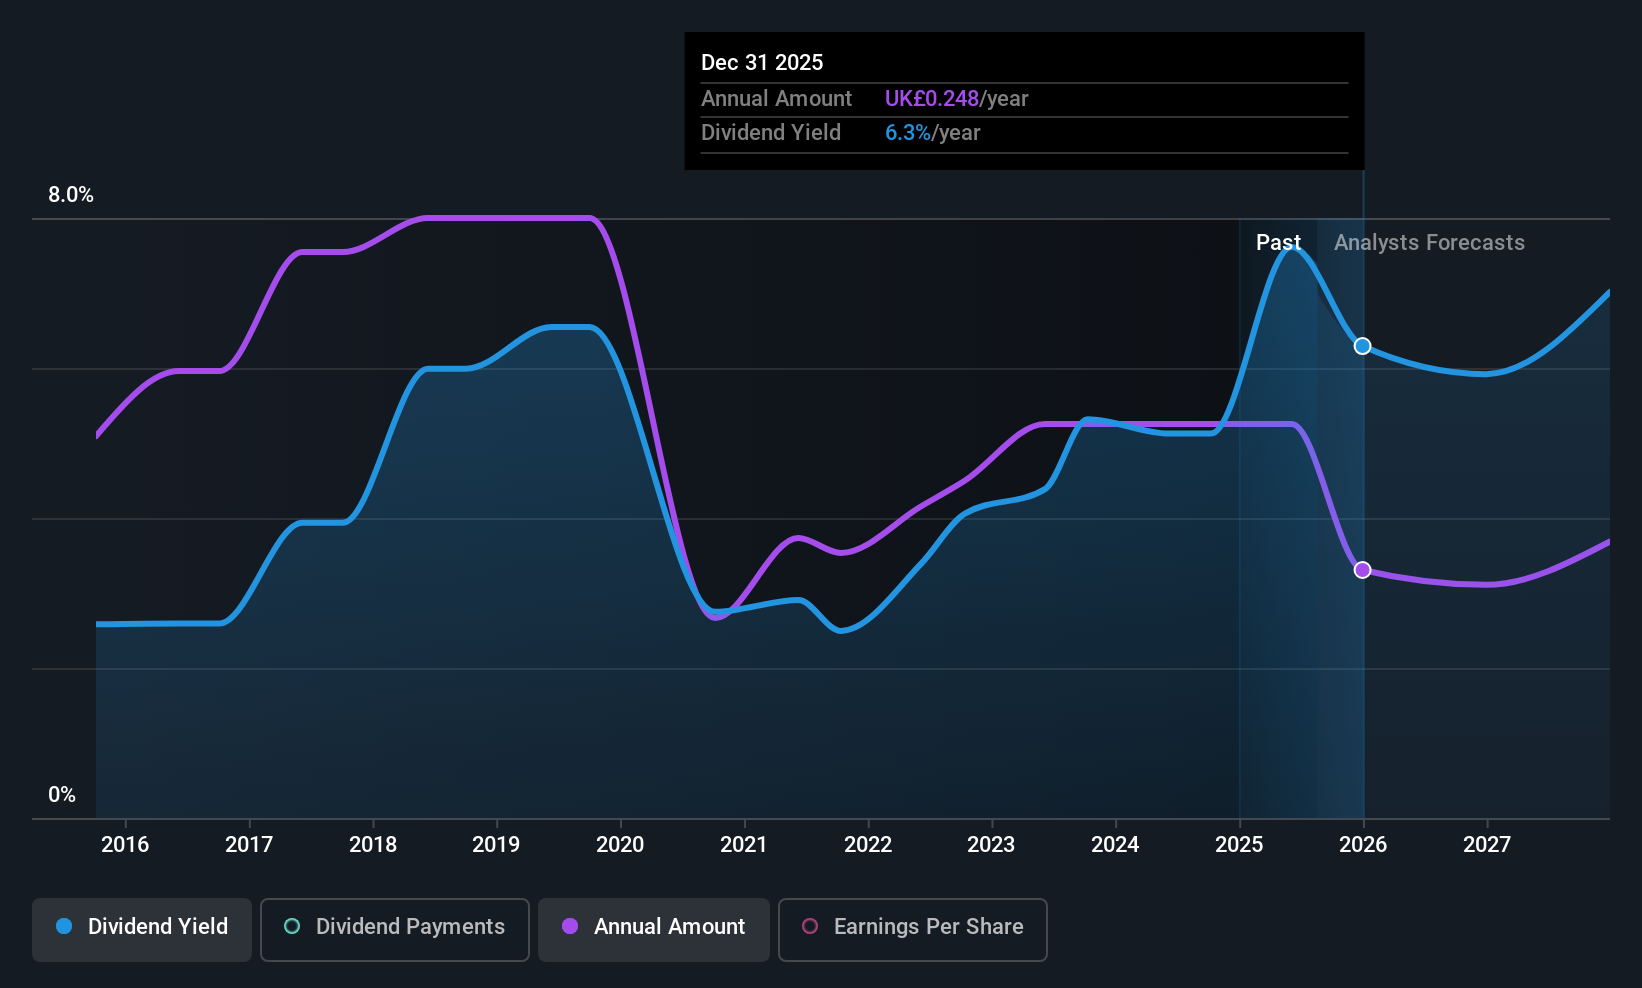Screen dimensions: 1642x988
Task: Select the purple annual amount marker at 2026
Action: pyautogui.click(x=1362, y=570)
